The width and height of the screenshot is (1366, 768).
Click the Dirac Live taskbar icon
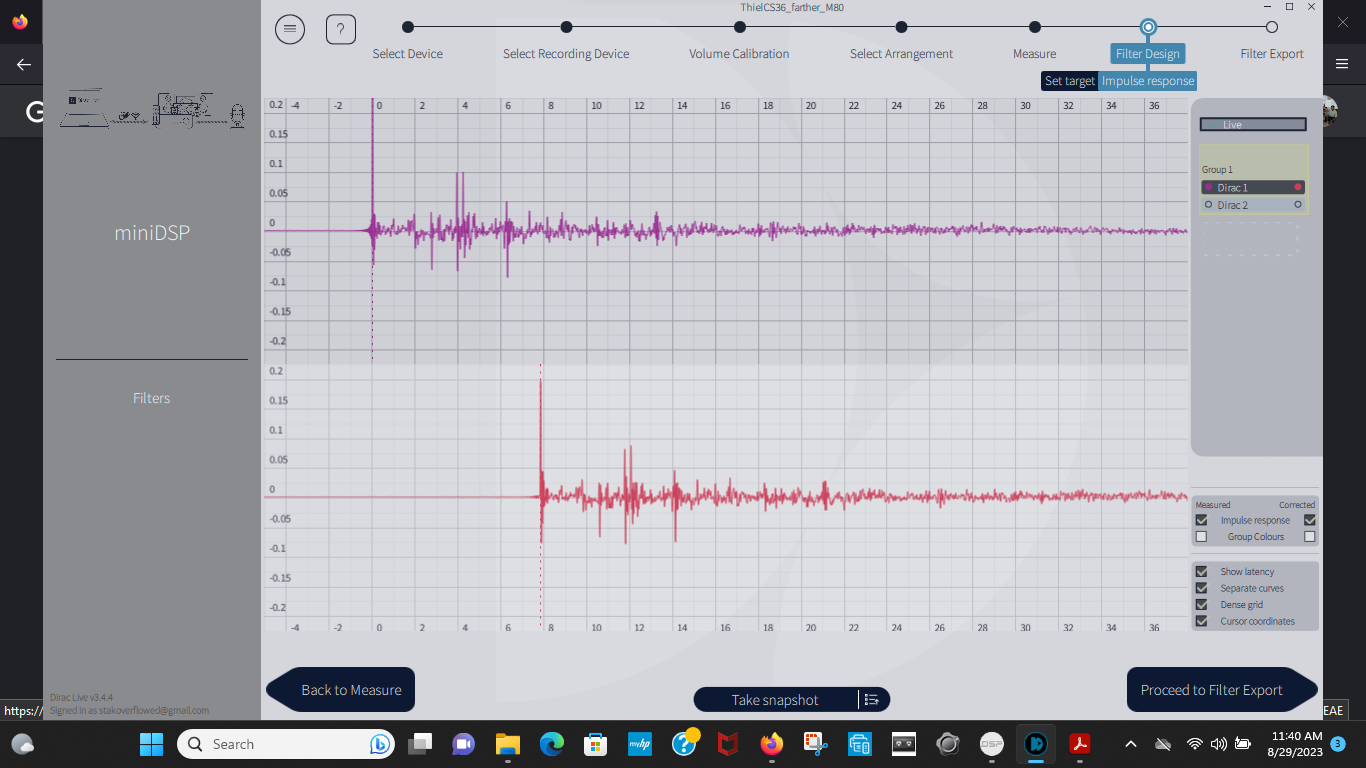point(1036,744)
